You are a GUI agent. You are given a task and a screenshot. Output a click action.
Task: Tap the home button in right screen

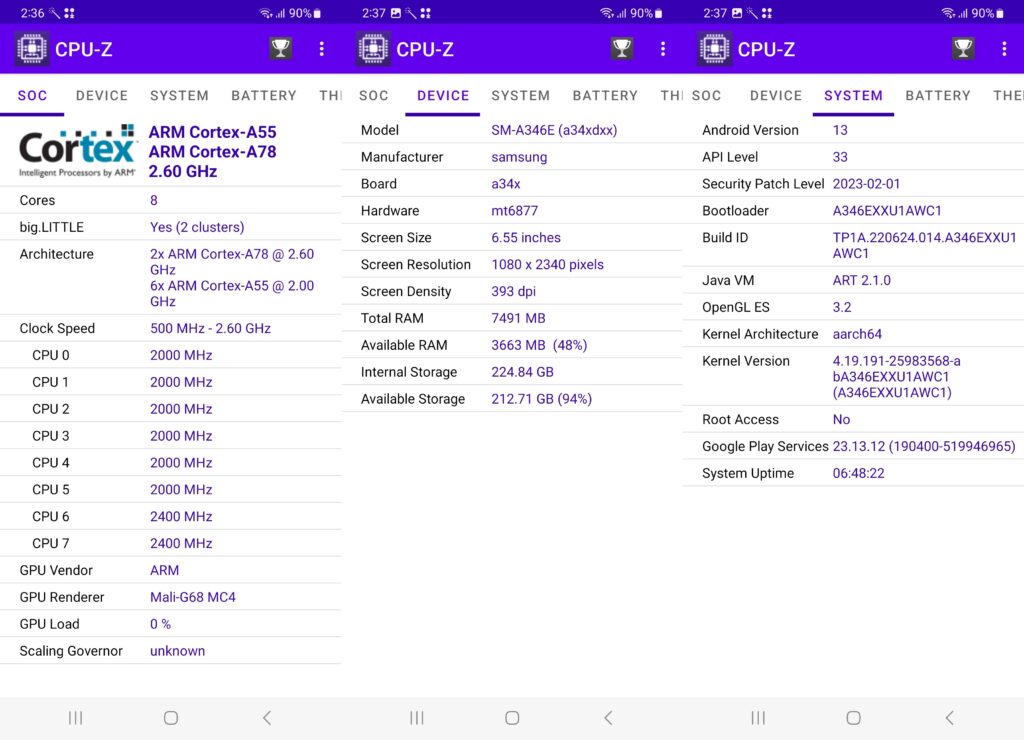point(853,718)
